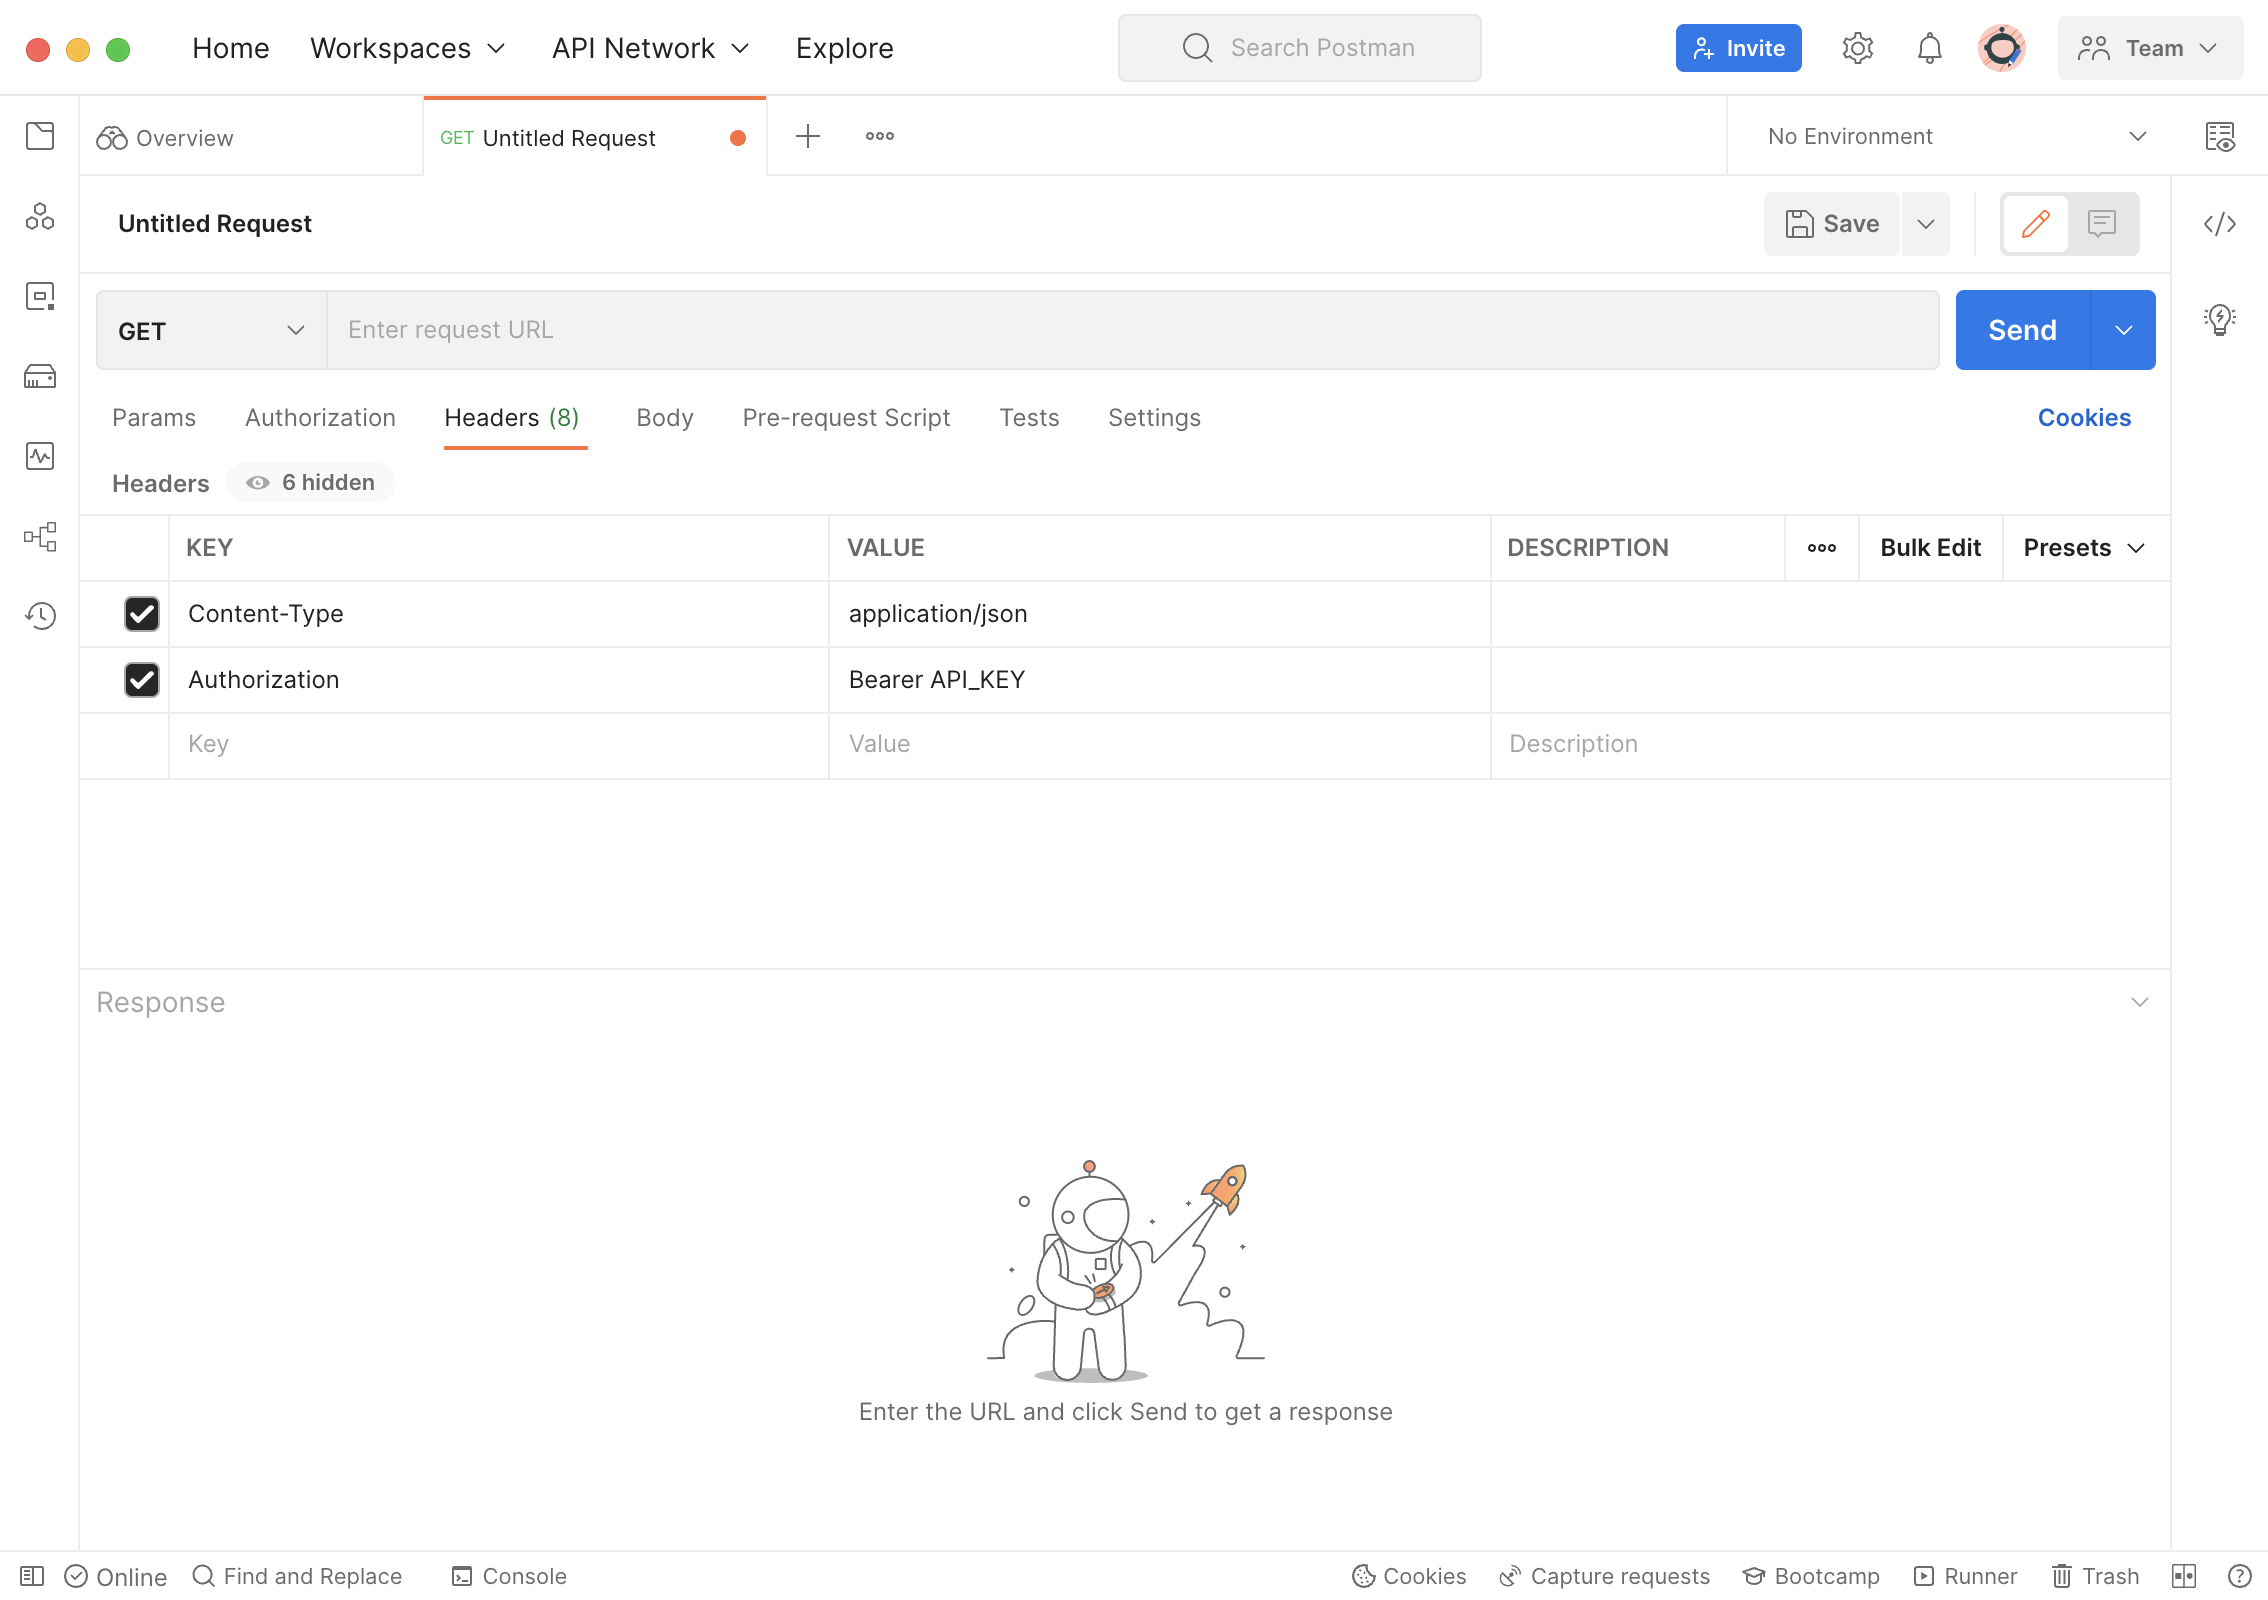Image resolution: width=2268 pixels, height=1600 pixels.
Task: Open the GET method dropdown
Action: point(211,331)
